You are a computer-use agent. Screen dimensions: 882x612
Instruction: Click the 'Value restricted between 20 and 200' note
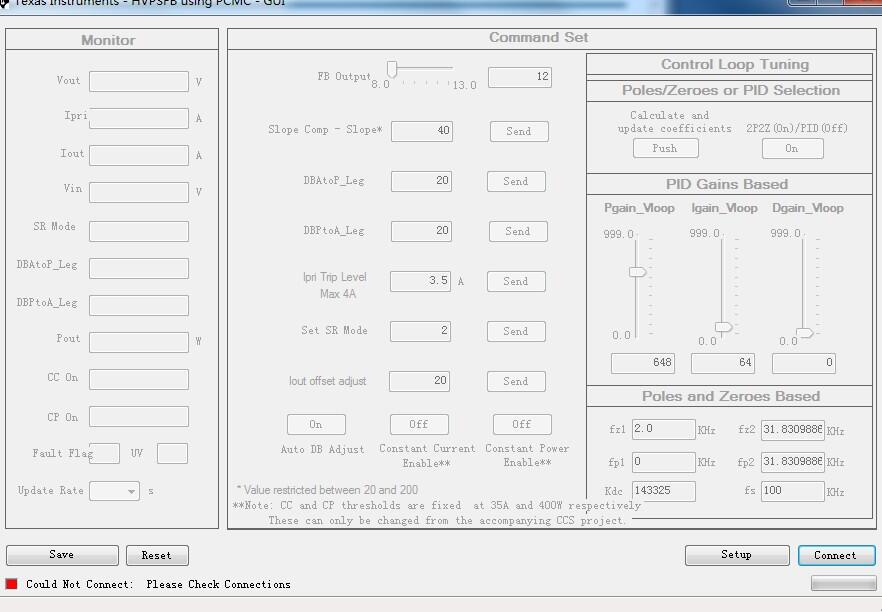[327, 489]
